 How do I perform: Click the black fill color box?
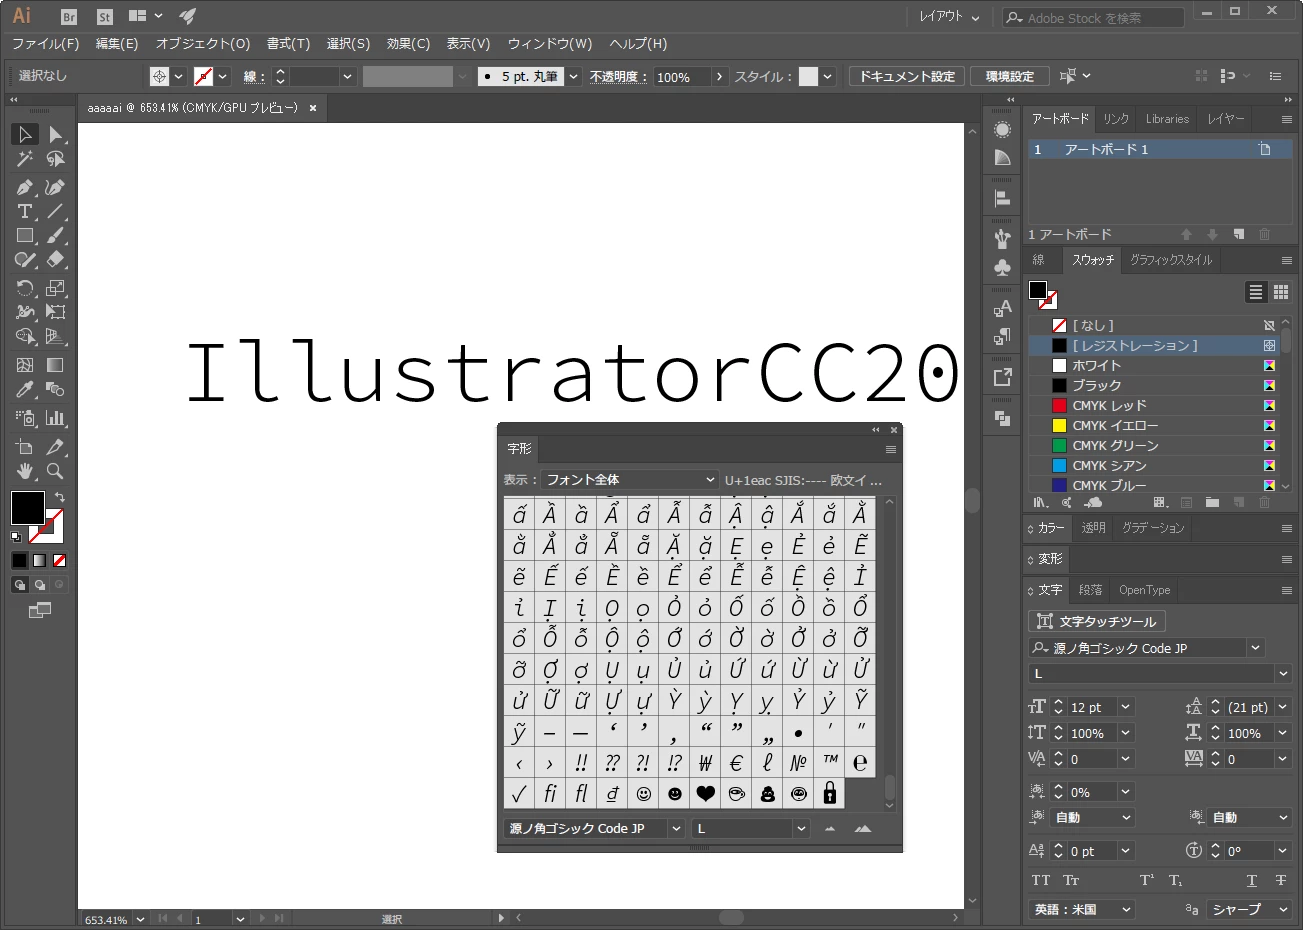pos(27,508)
